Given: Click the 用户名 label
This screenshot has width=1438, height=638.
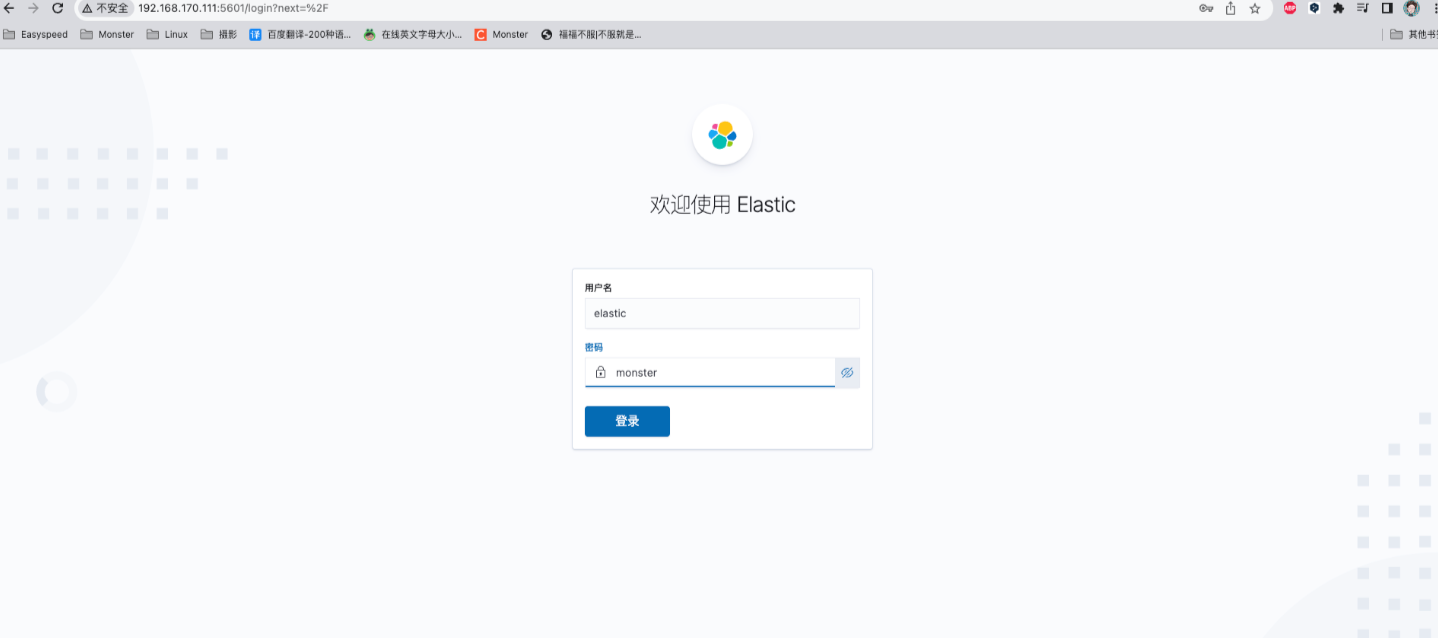Looking at the screenshot, I should coord(598,288).
